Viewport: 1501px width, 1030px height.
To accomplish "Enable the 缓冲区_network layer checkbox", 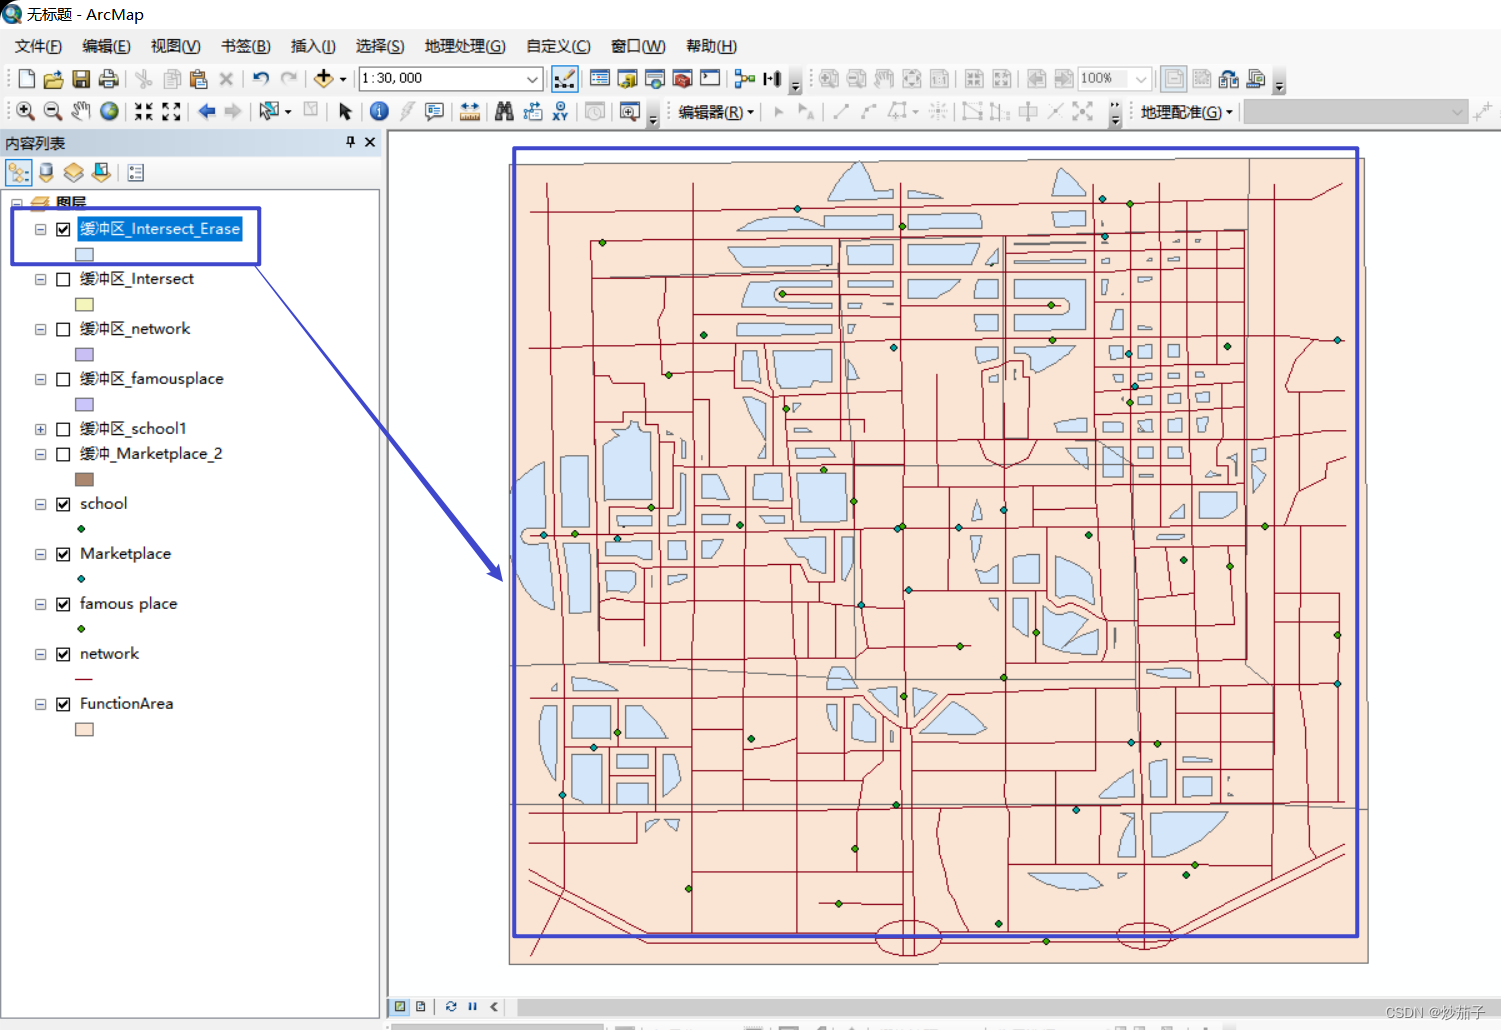I will click(63, 329).
